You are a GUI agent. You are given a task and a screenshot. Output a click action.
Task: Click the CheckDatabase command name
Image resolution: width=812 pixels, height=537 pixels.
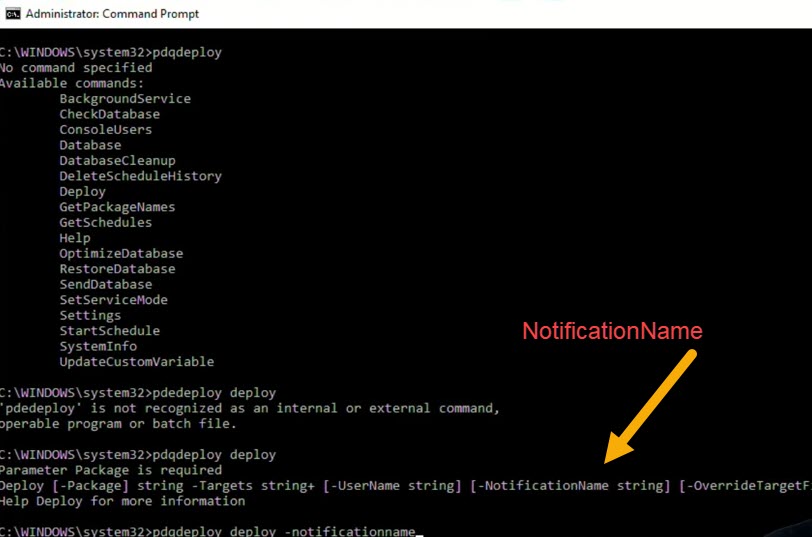click(110, 114)
